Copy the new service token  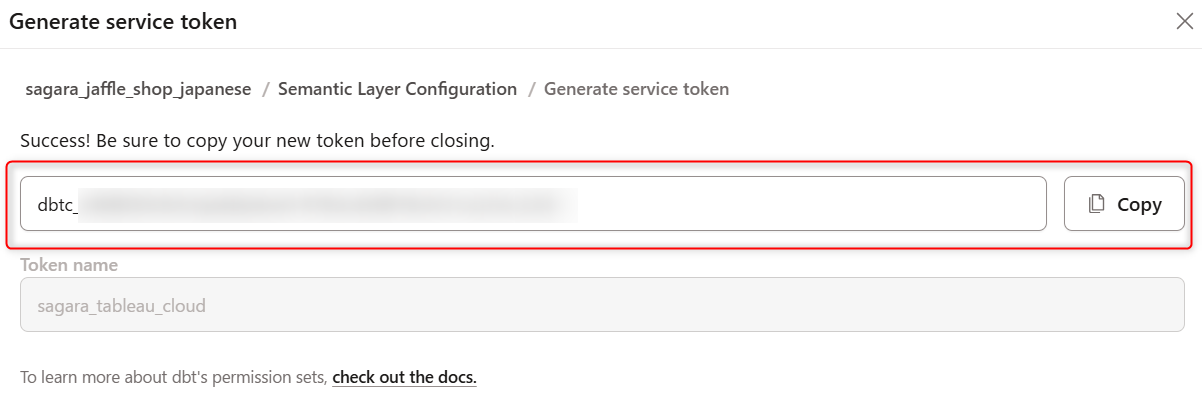(x=1124, y=204)
